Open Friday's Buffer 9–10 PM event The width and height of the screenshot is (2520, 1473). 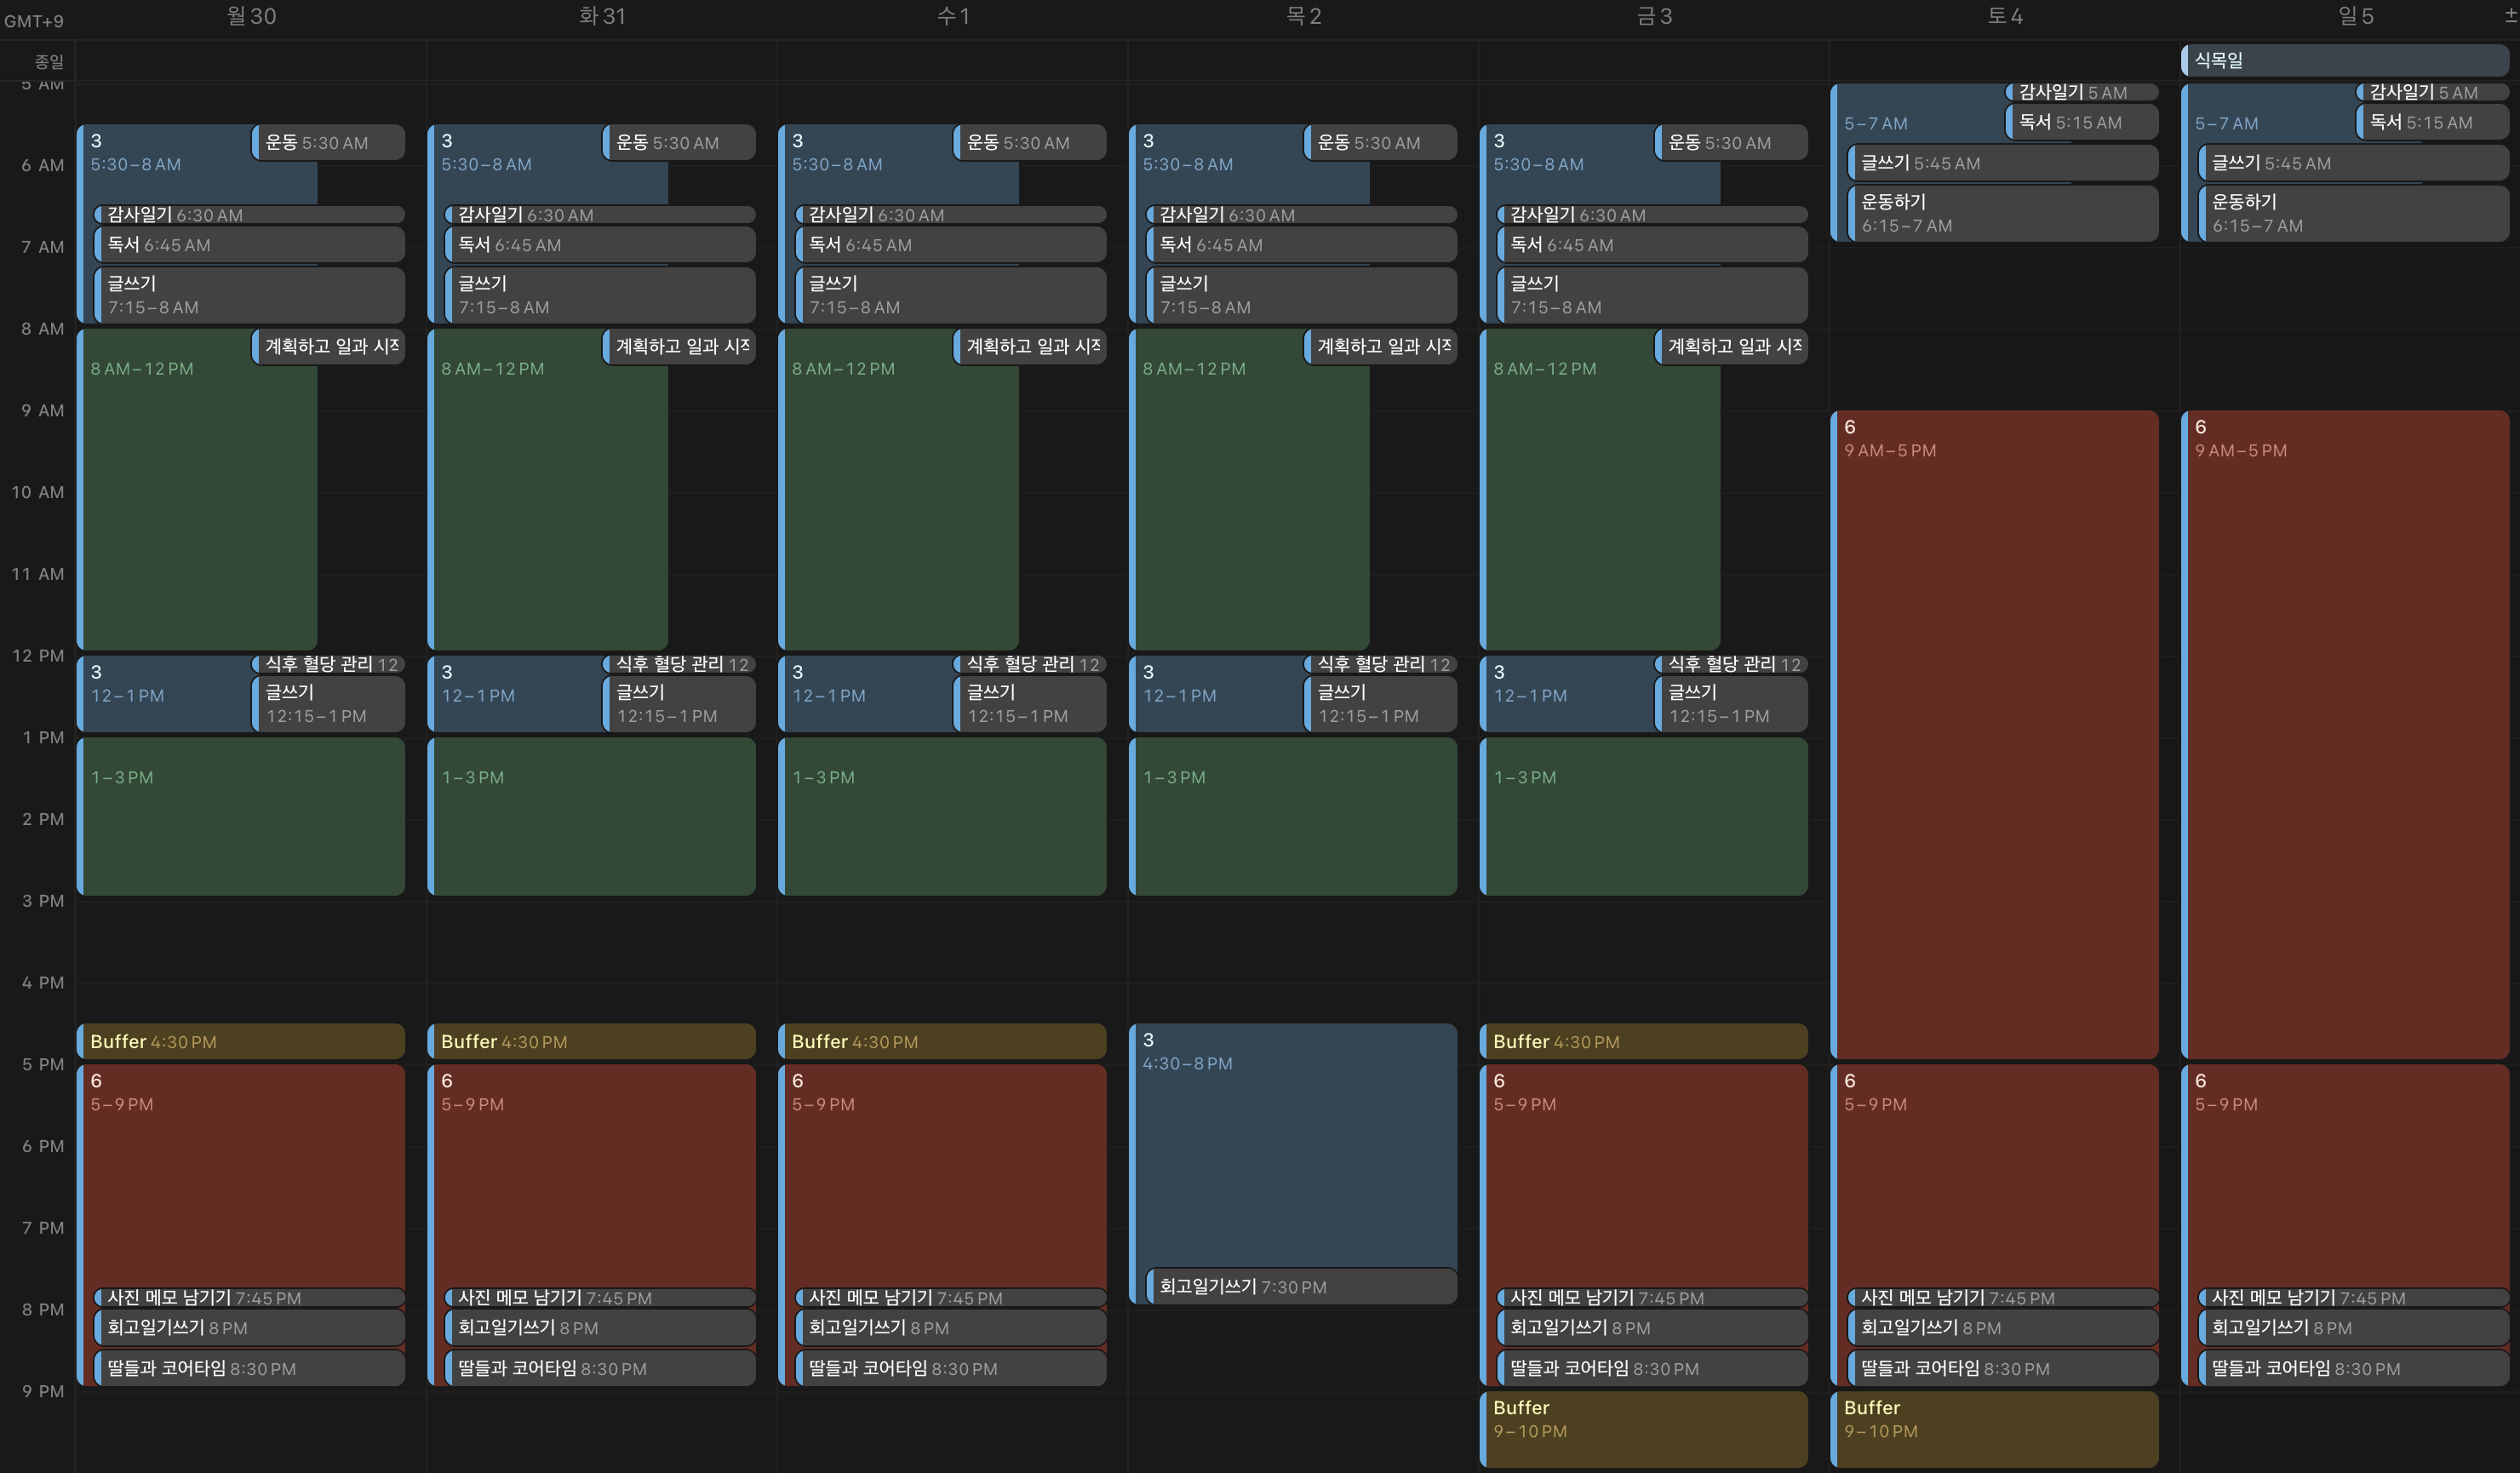click(x=1643, y=1428)
